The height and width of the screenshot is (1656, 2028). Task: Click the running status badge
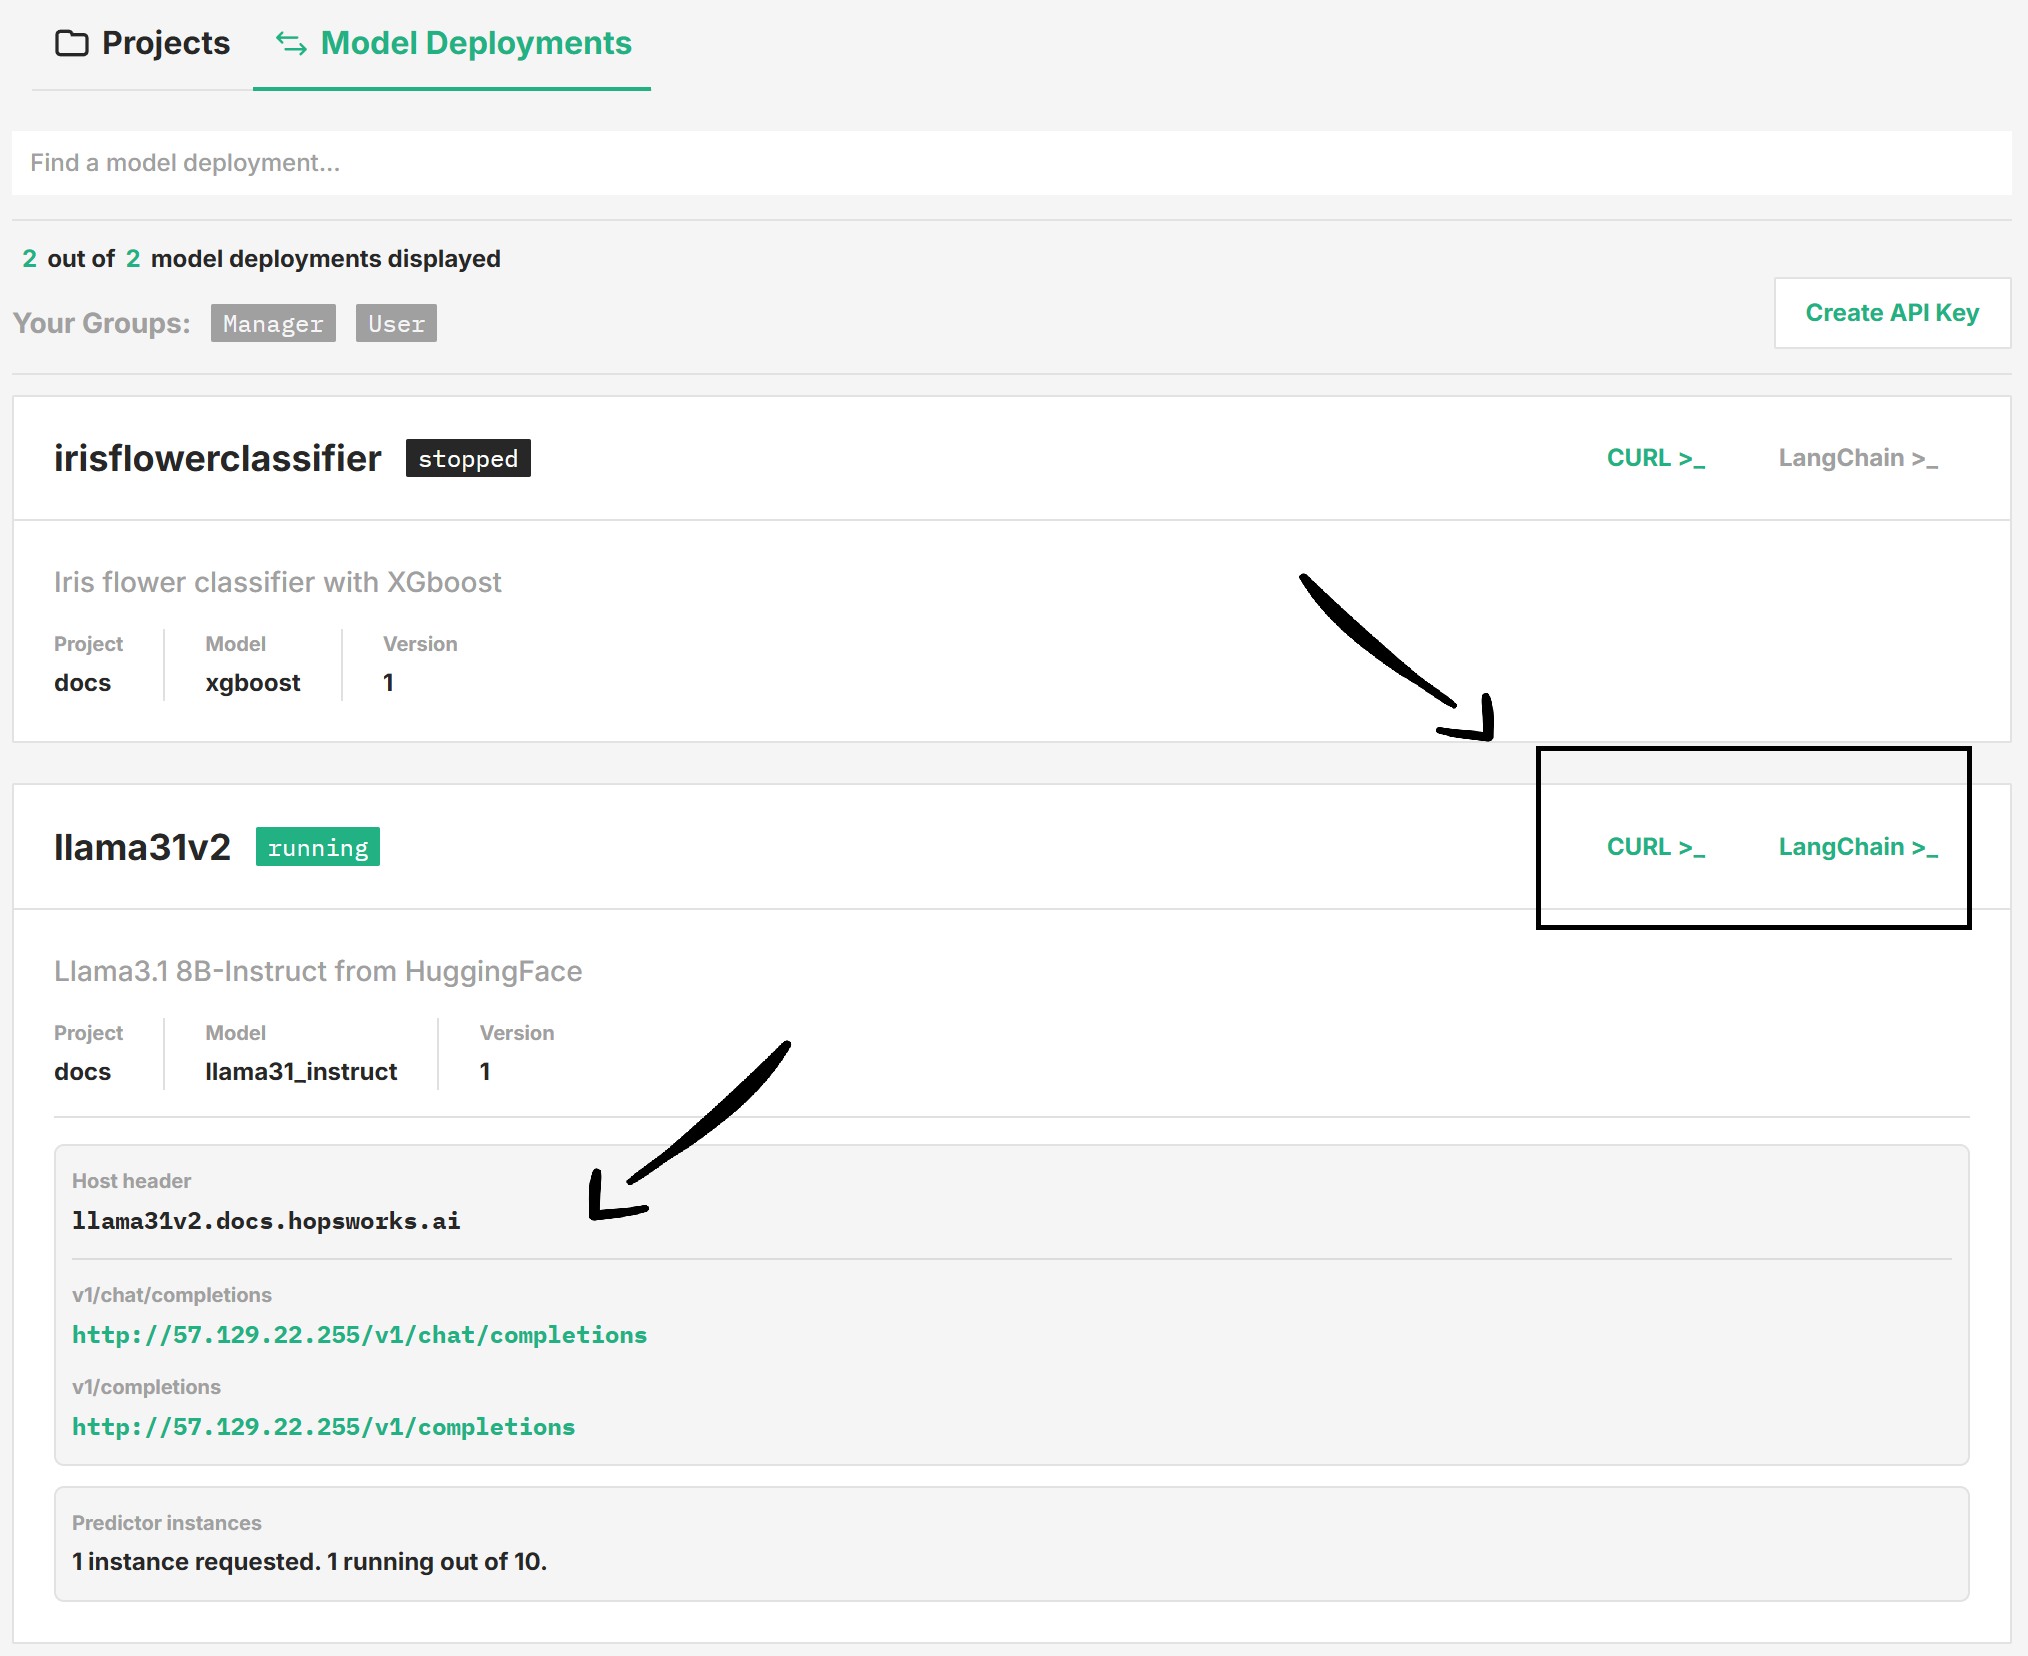[x=317, y=848]
